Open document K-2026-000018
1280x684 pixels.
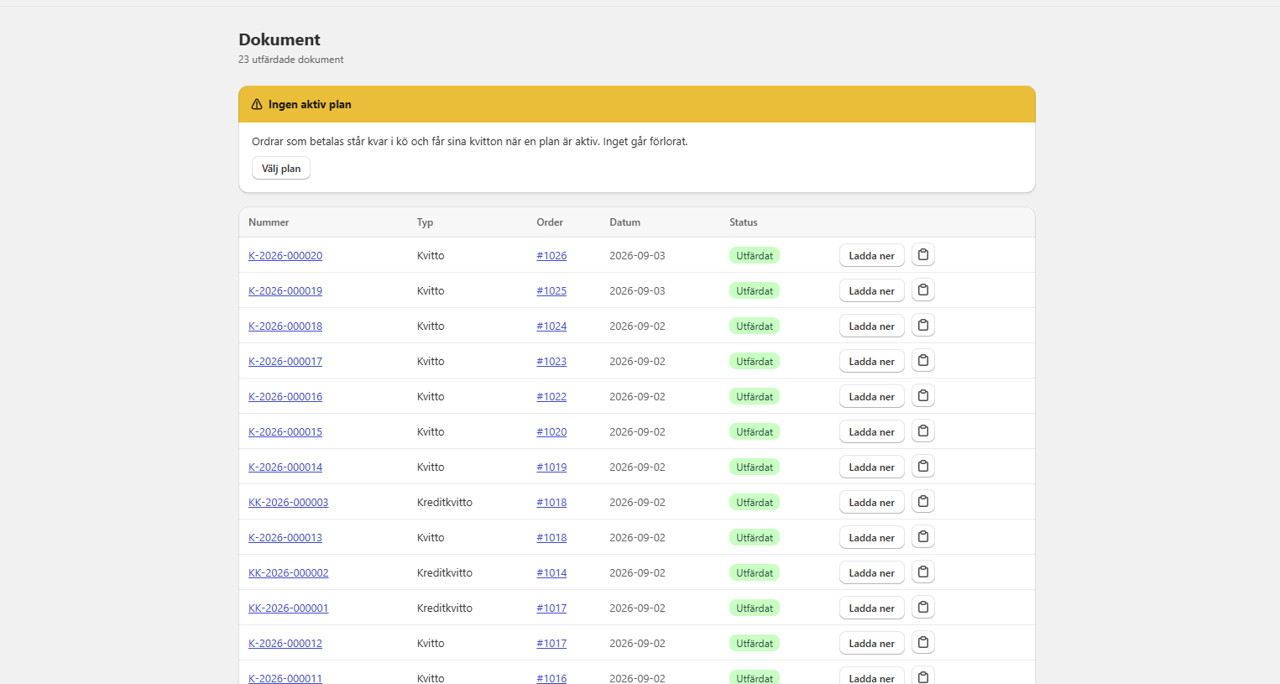point(285,326)
